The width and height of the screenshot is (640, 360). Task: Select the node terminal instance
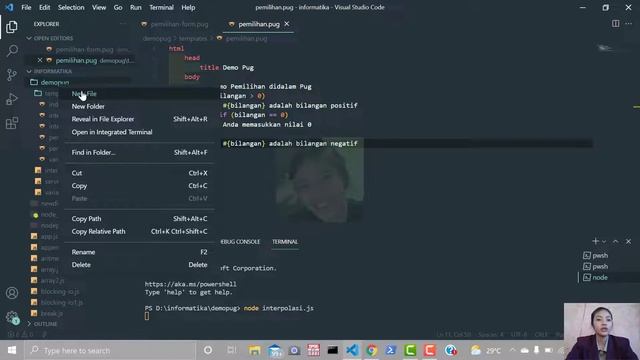click(x=596, y=278)
